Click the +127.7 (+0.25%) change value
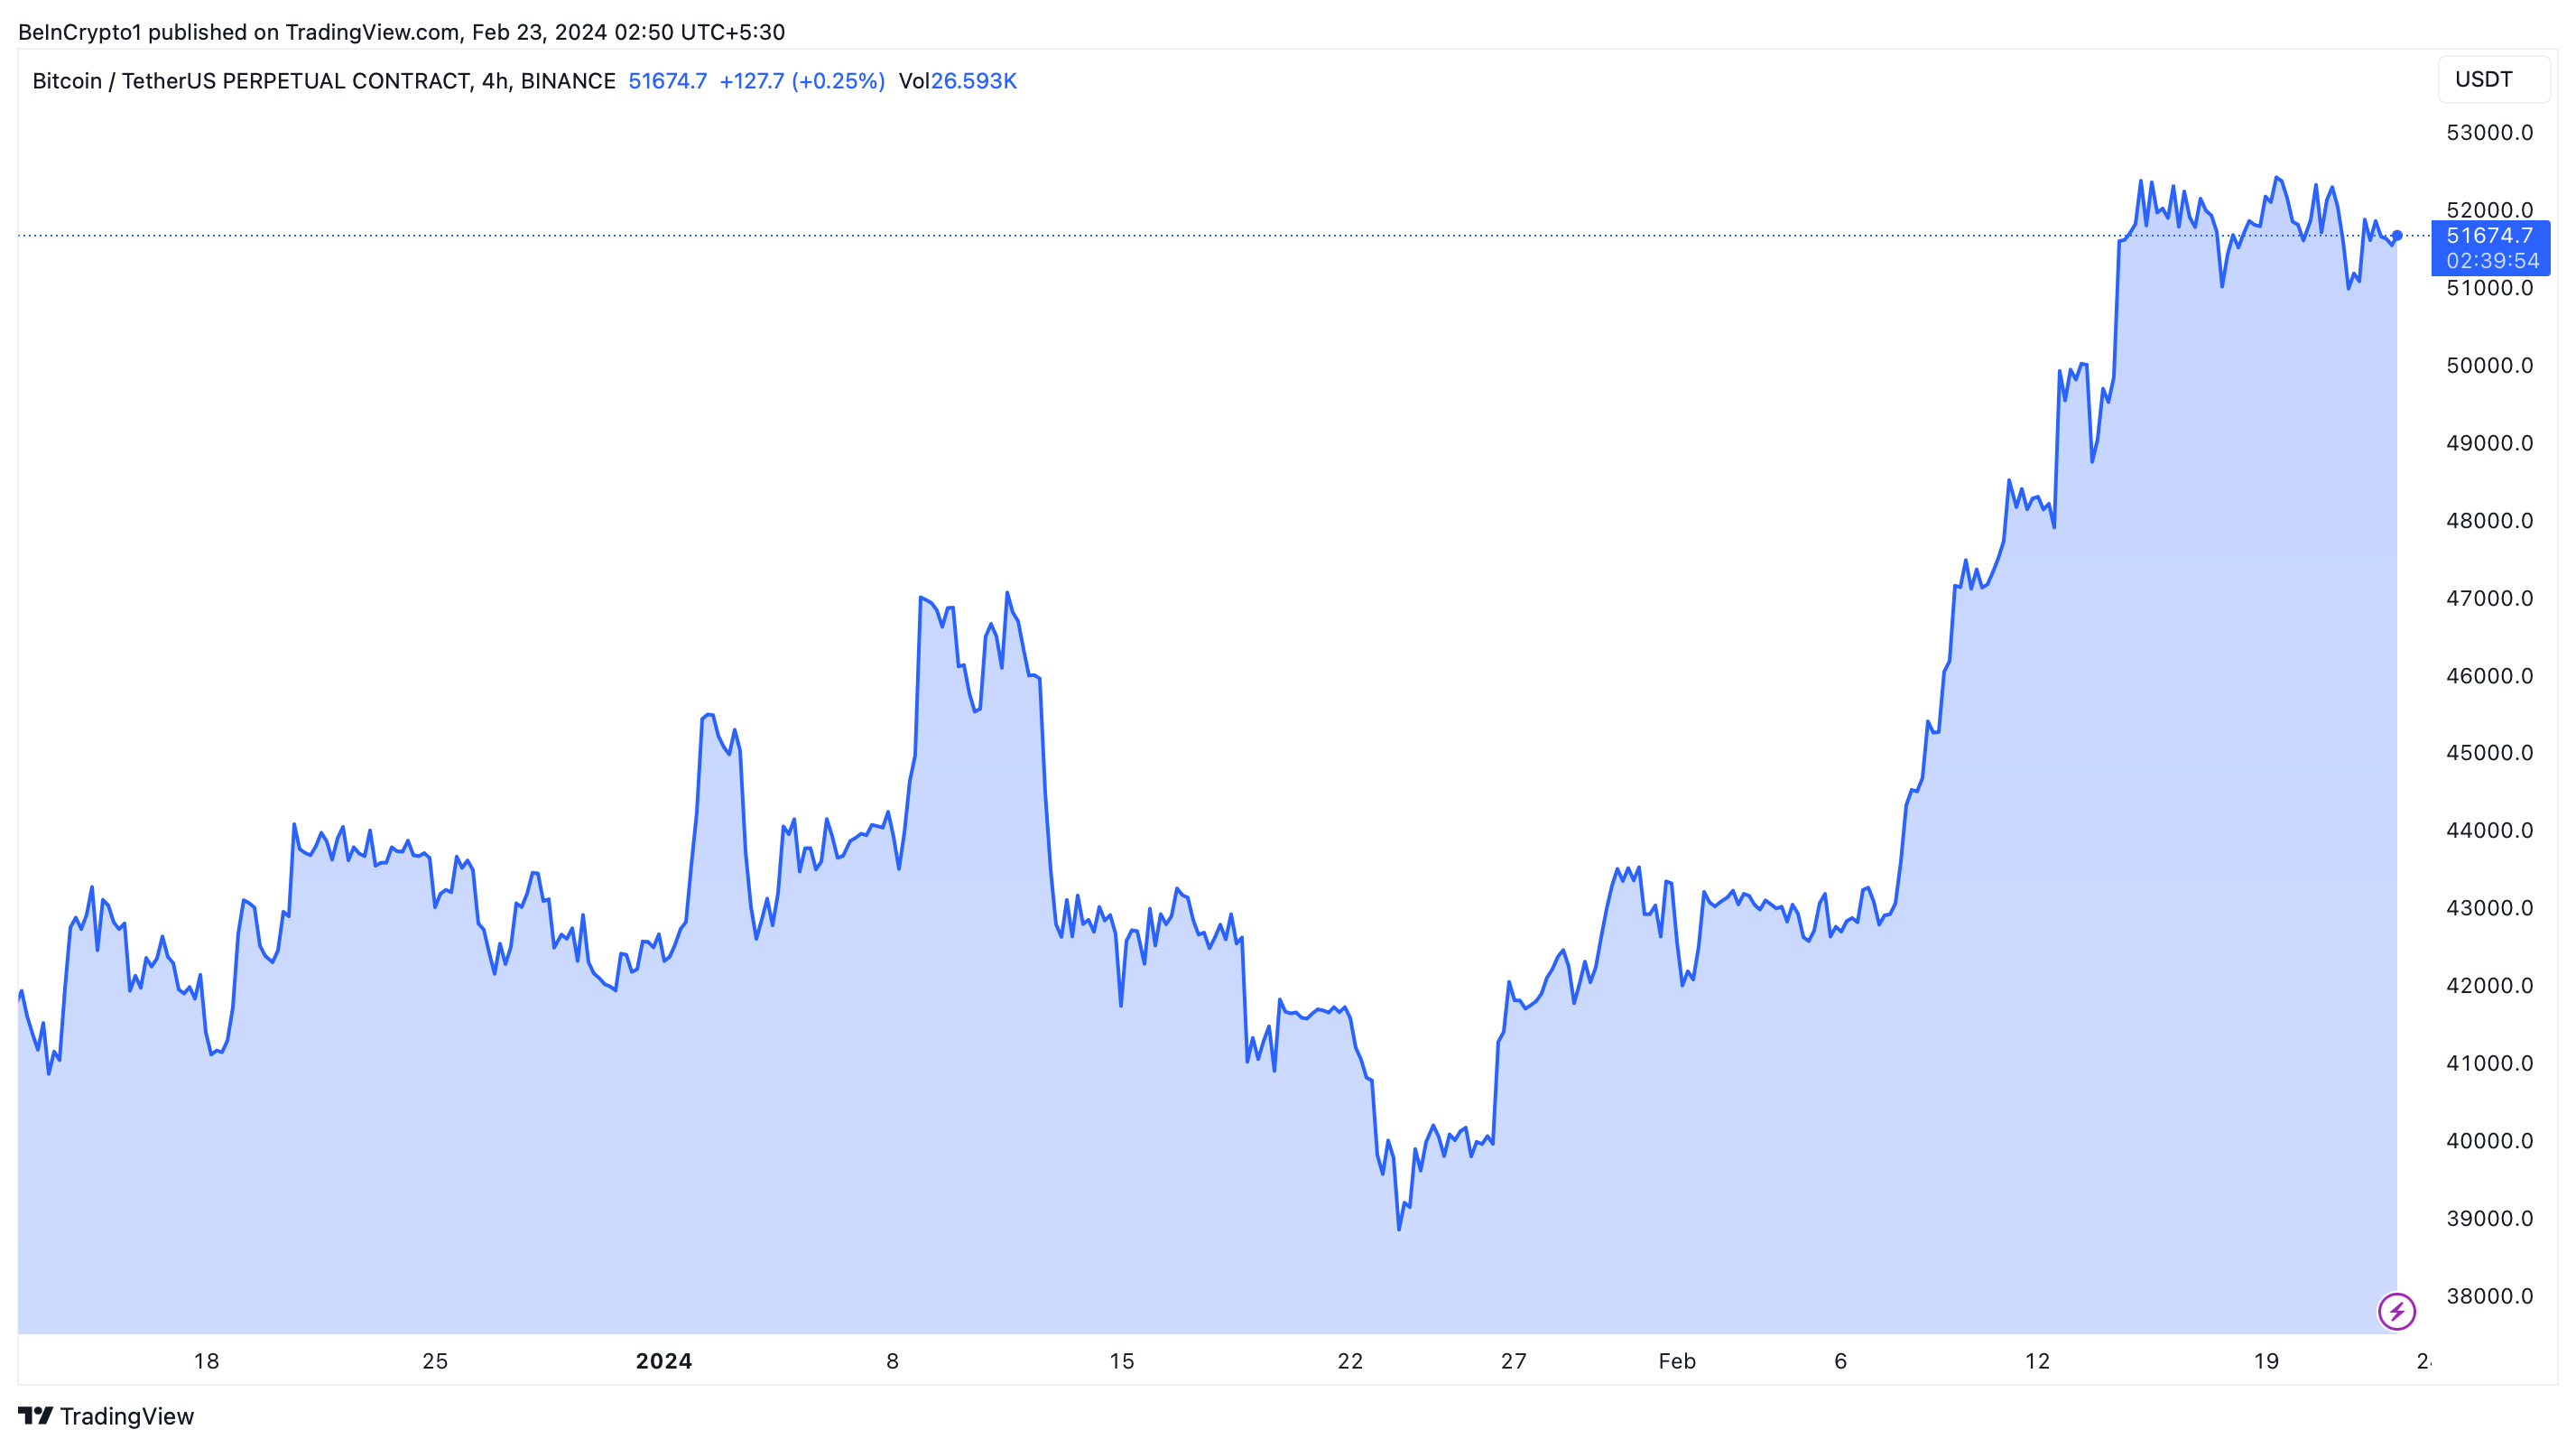This screenshot has width=2576, height=1448. click(x=801, y=81)
